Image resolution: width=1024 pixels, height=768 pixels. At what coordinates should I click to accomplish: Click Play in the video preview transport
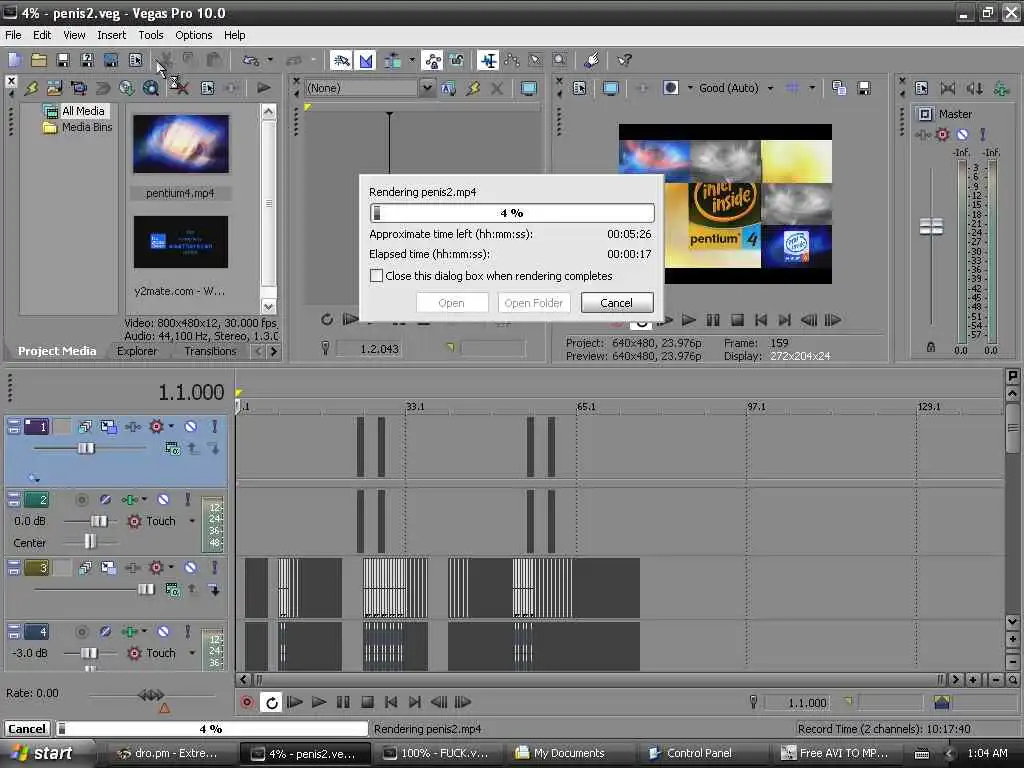click(x=688, y=320)
